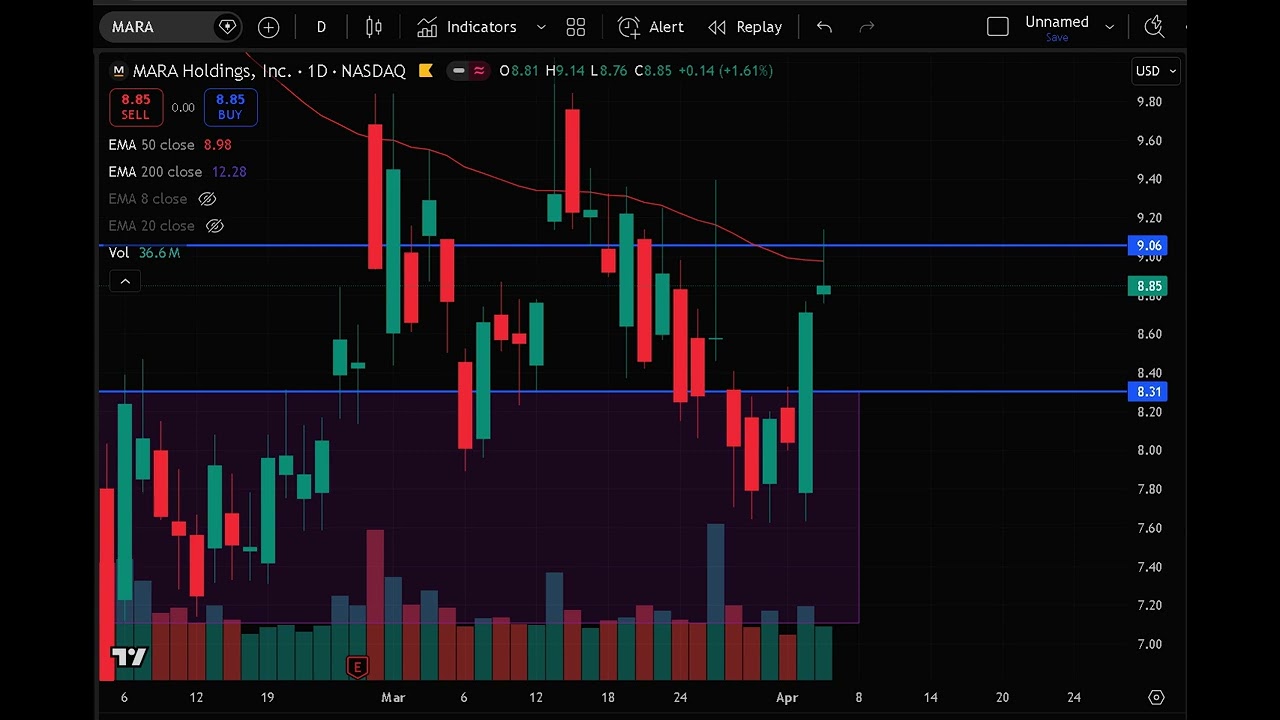Expand the Indicators favorites dropdown arrow
This screenshot has height=720, width=1280.
click(541, 27)
